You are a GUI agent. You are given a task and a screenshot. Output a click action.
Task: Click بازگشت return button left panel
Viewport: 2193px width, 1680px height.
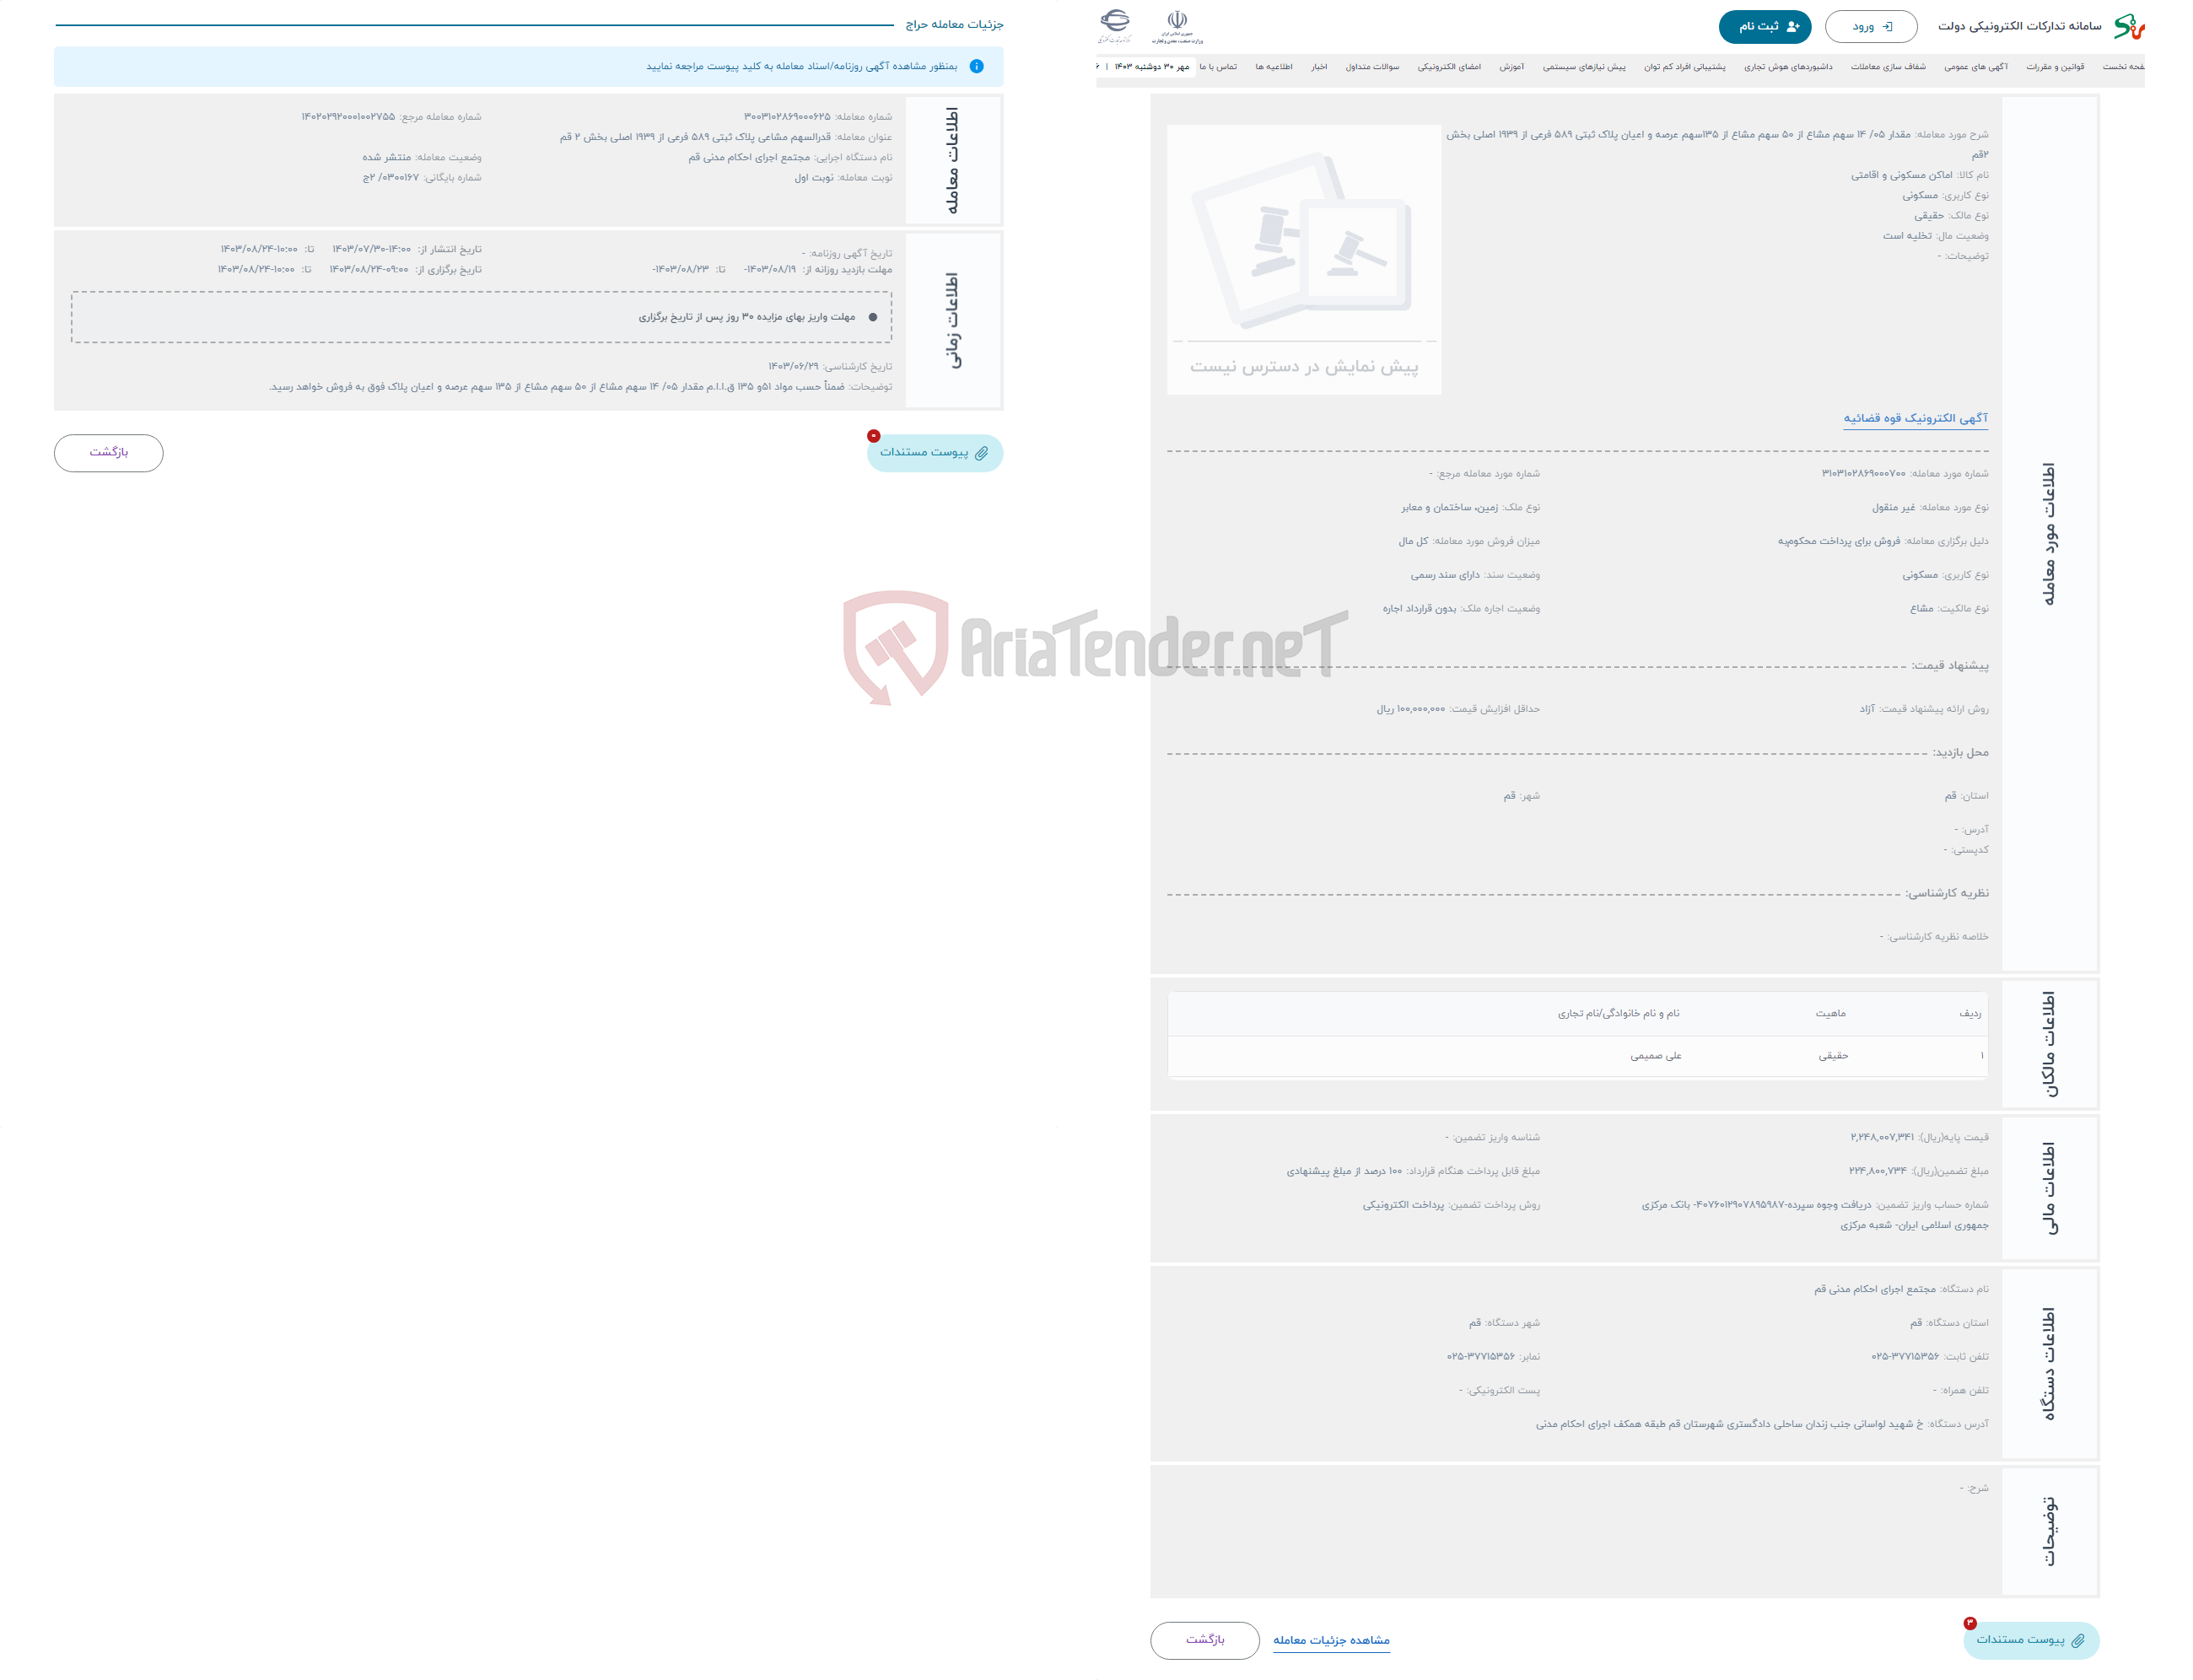pyautogui.click(x=110, y=455)
